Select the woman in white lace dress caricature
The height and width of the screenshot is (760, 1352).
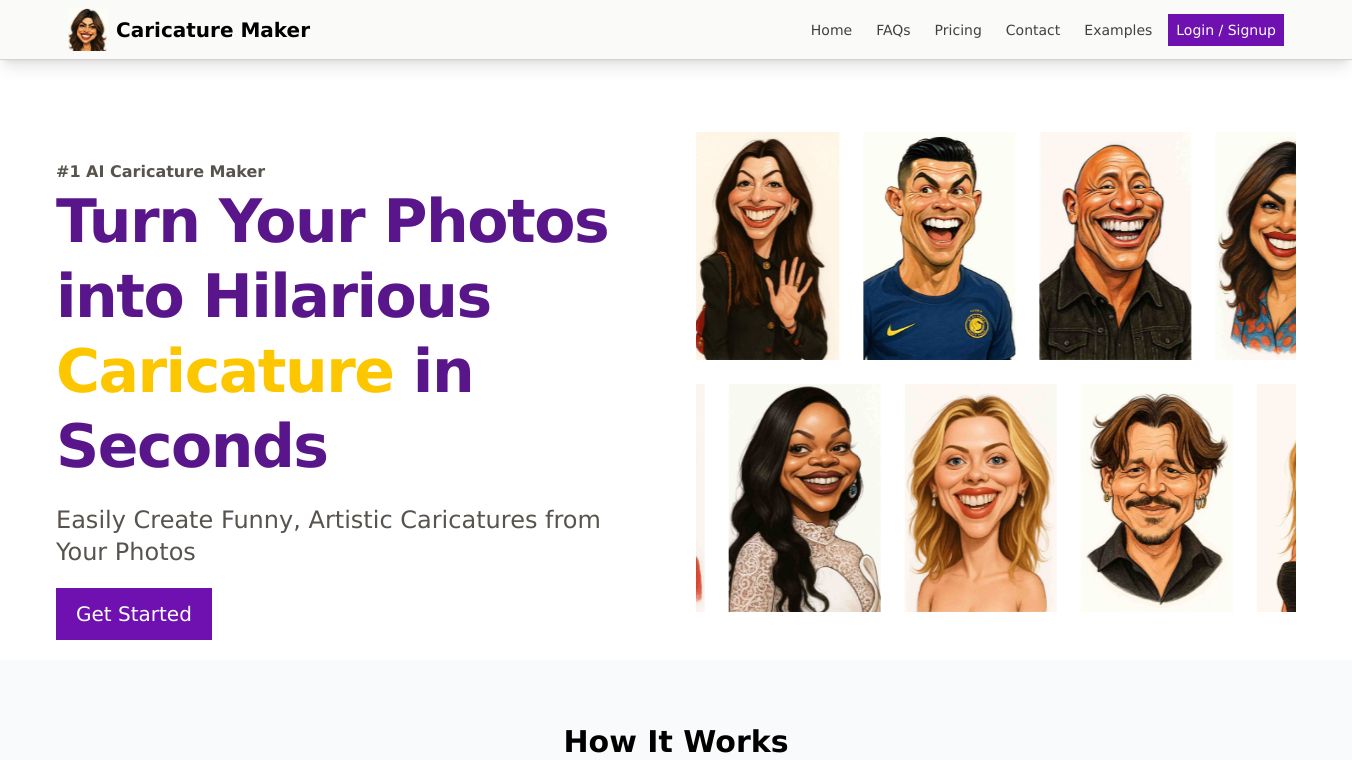tap(805, 498)
